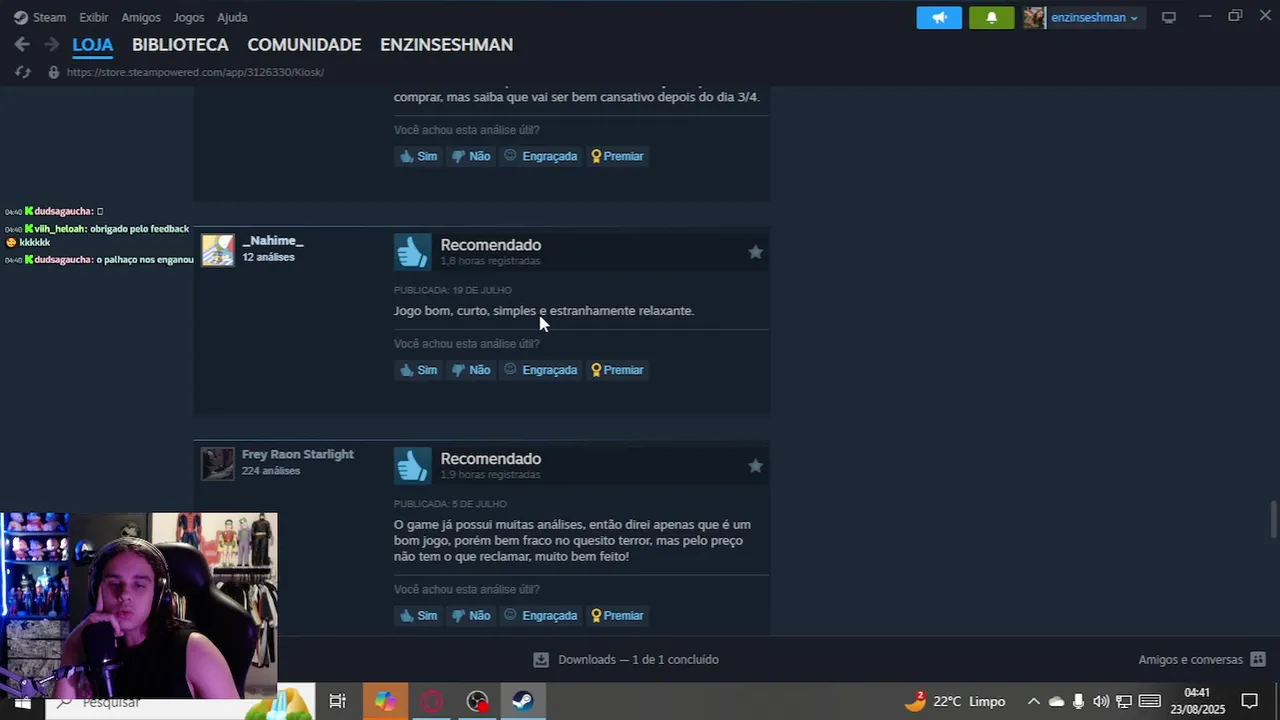This screenshot has height=720, width=1280.
Task: Vote Não on _Nahime_ review
Action: (x=471, y=370)
